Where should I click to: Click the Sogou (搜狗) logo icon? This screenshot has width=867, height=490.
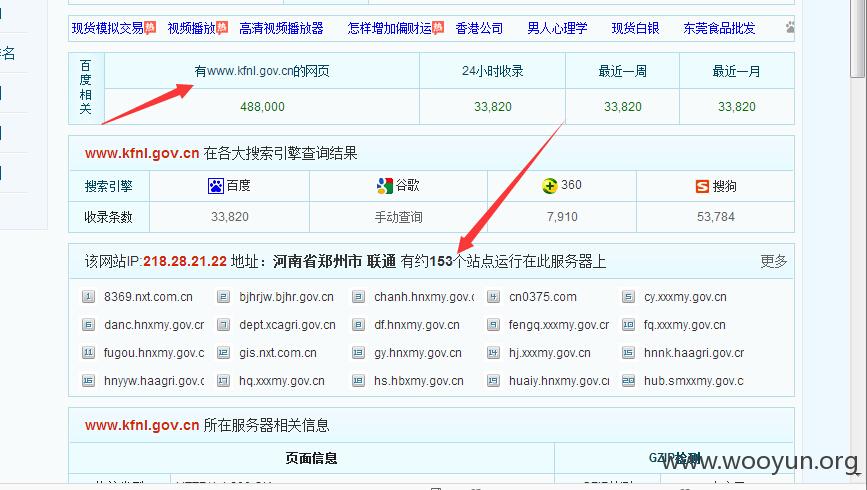702,186
